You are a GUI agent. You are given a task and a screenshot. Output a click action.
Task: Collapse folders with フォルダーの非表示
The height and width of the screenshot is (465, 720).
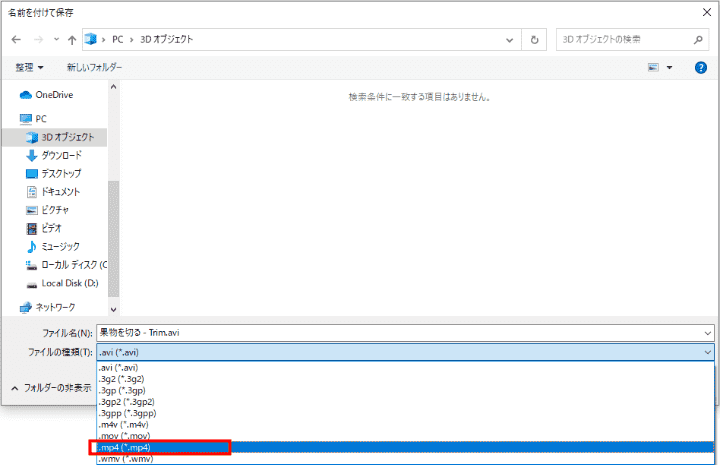click(x=51, y=388)
